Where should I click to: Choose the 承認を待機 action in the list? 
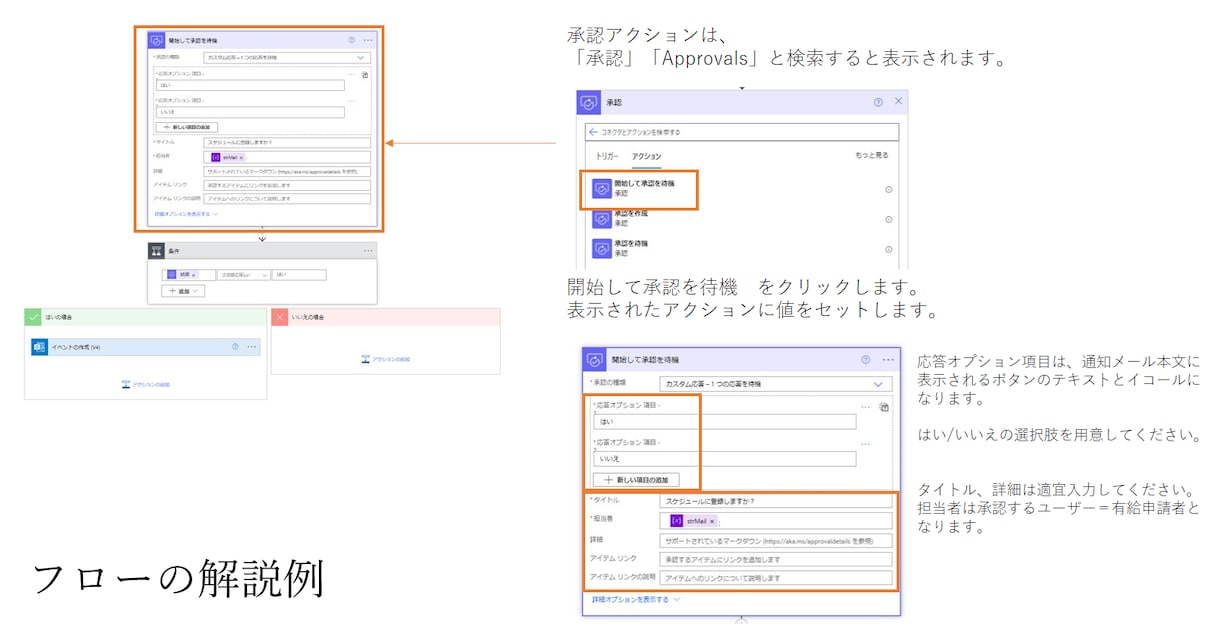coord(620,249)
